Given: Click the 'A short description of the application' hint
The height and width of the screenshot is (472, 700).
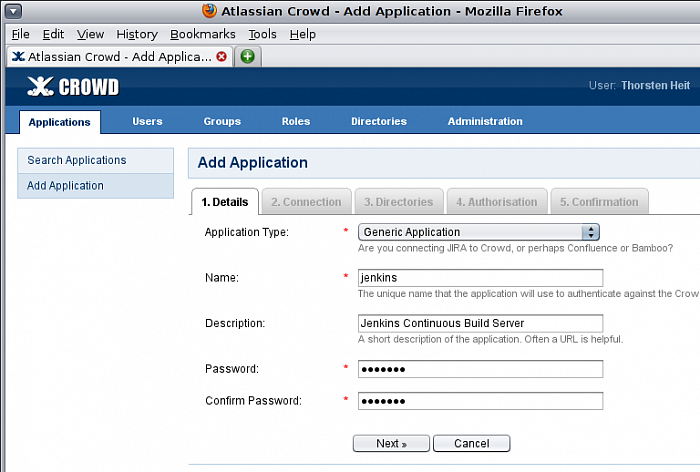Looking at the screenshot, I should pyautogui.click(x=490, y=339).
